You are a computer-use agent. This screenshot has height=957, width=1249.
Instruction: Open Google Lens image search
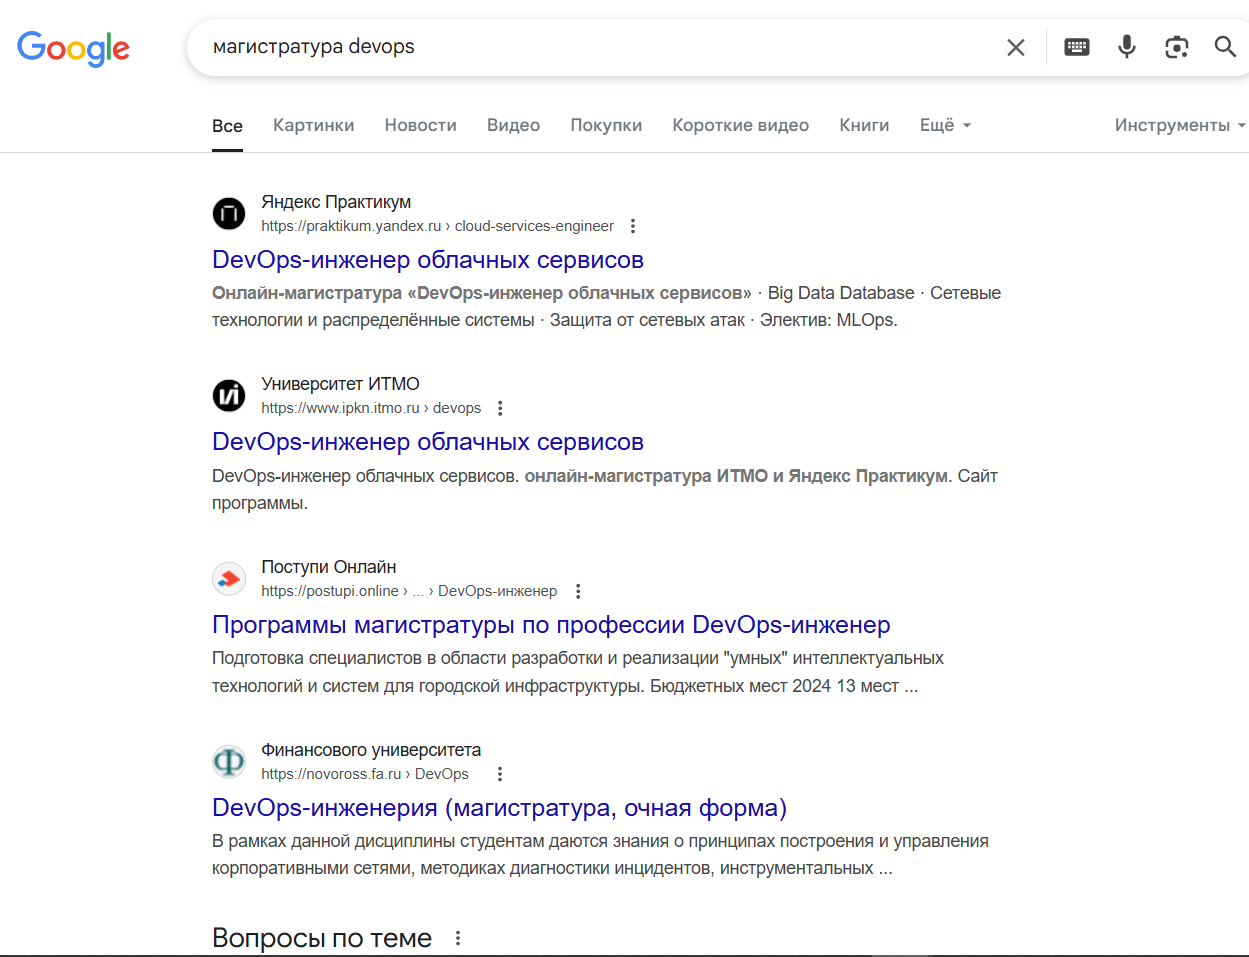[x=1177, y=47]
